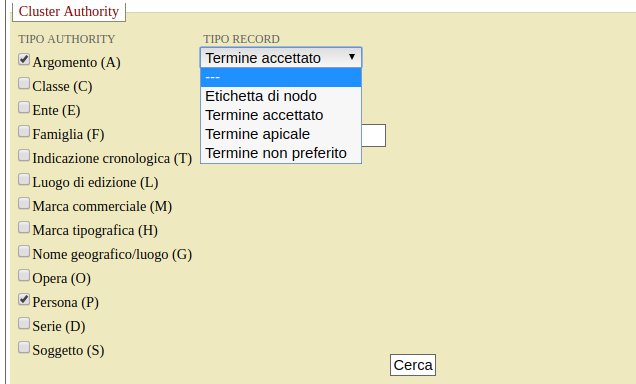
Task: Check the Famiglia (F) option
Action: [24, 131]
